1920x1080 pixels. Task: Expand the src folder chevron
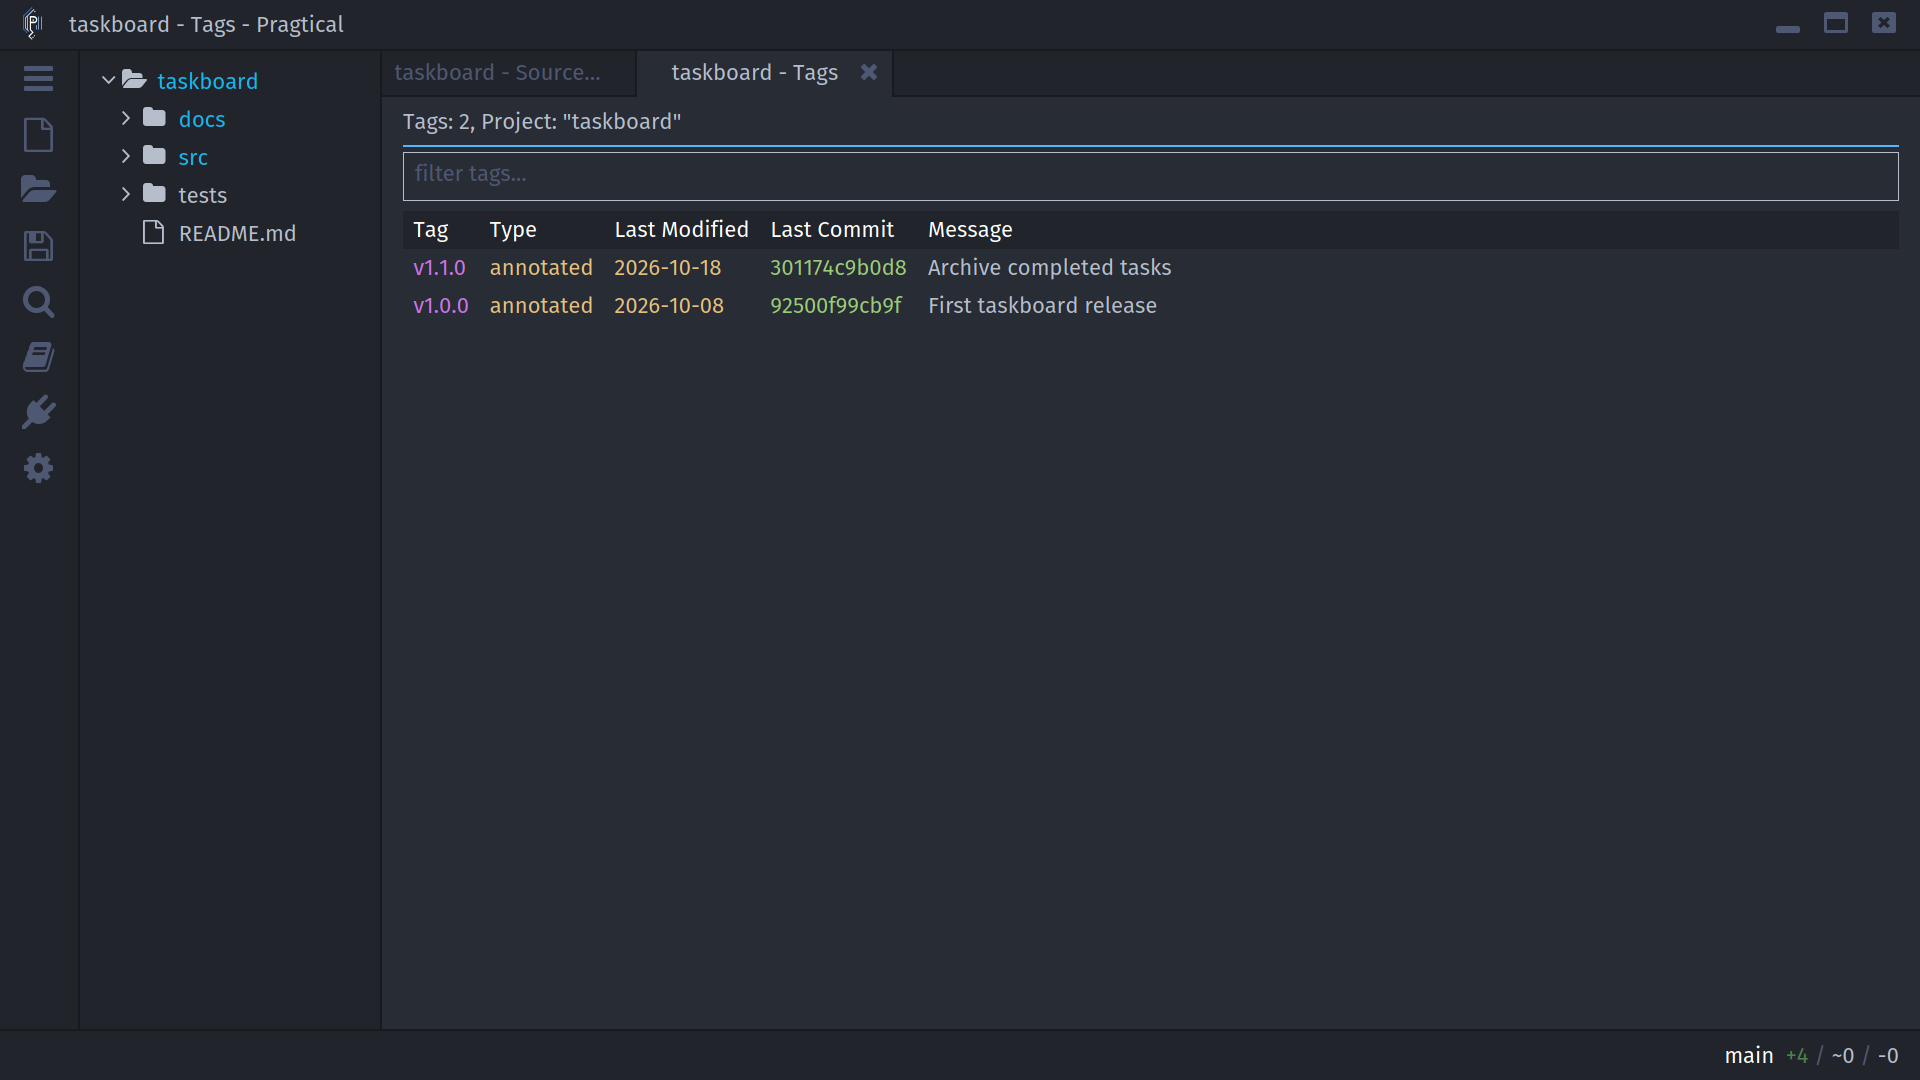click(126, 156)
